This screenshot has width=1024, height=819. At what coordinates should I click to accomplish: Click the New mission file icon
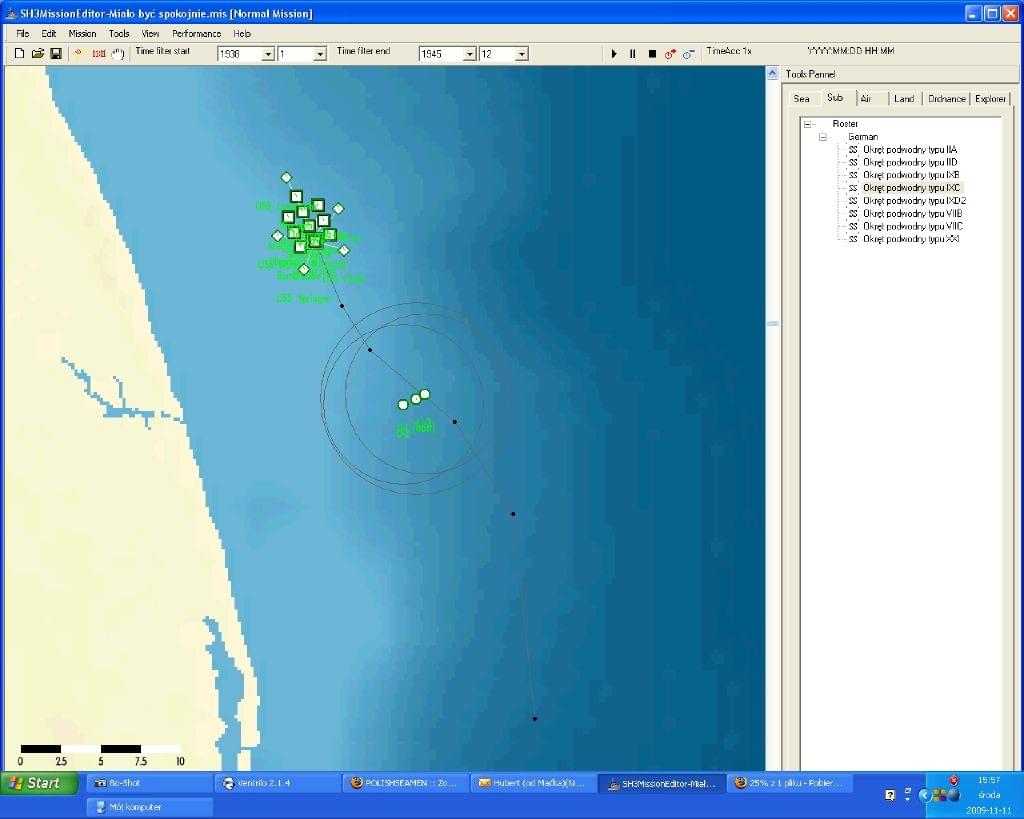pyautogui.click(x=19, y=54)
